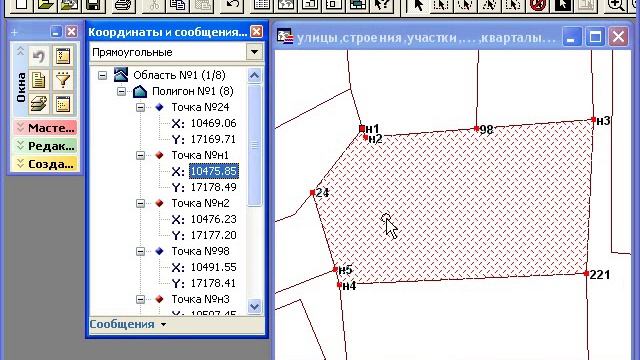Click the X value 10476.23
Screen dimensions: 640x360
pos(213,219)
